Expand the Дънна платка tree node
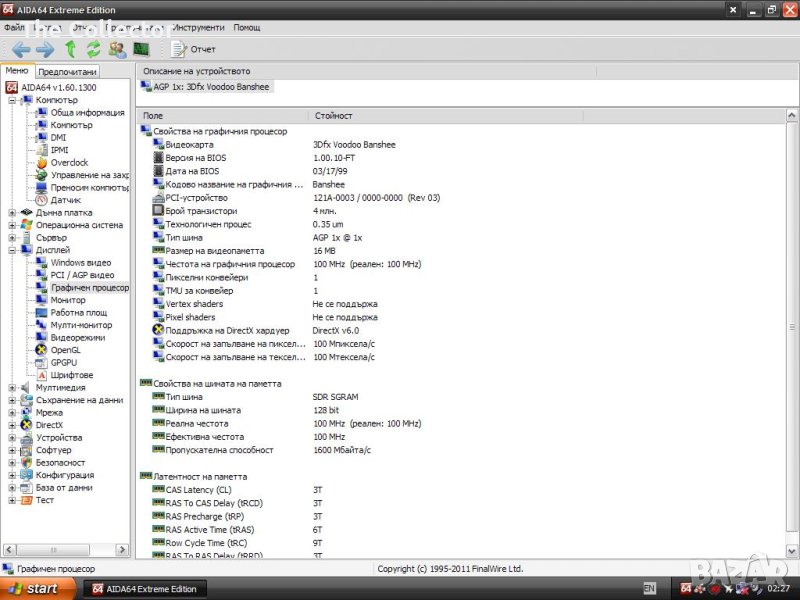 (x=12, y=212)
